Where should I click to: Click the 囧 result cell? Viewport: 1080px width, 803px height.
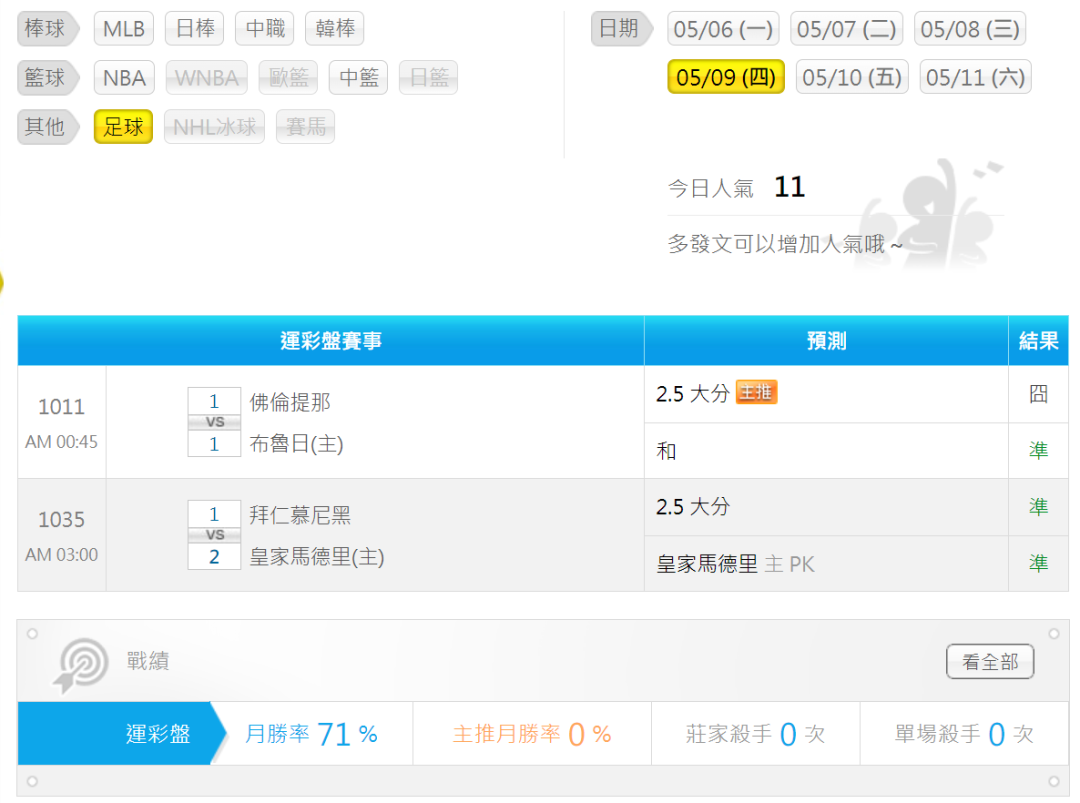(1039, 394)
